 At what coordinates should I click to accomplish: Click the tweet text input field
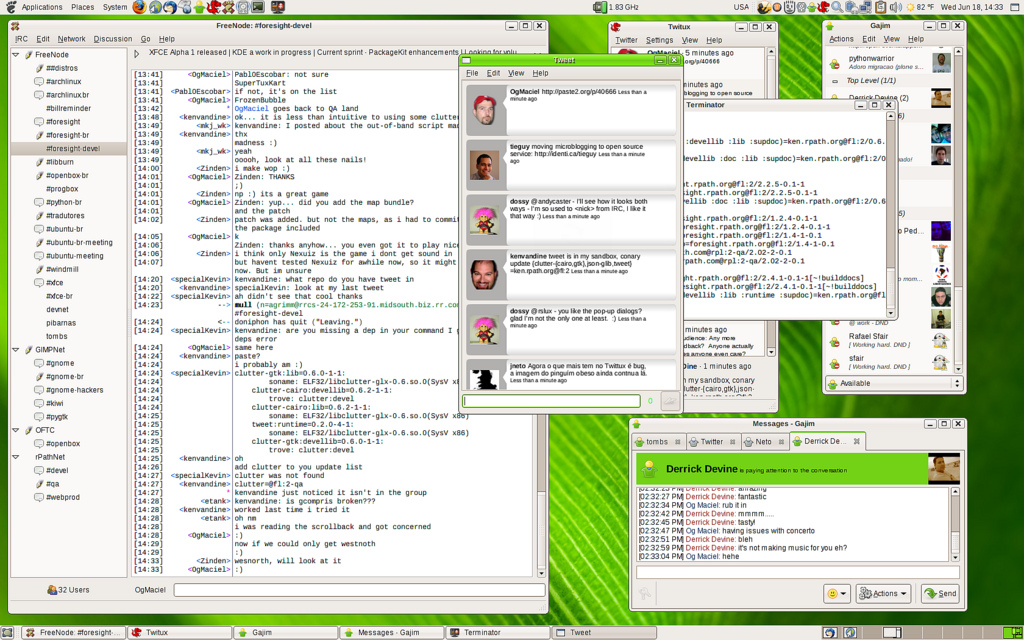point(551,401)
